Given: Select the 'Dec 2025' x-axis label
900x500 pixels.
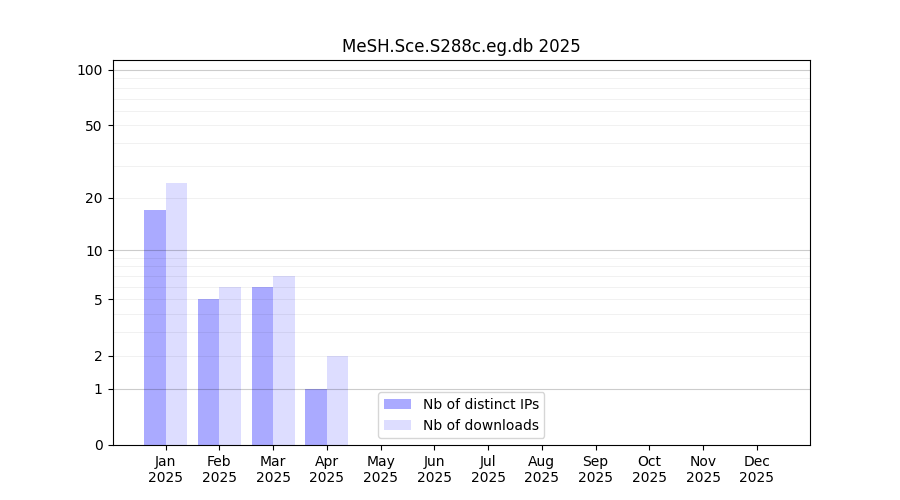Looking at the screenshot, I should point(756,469).
